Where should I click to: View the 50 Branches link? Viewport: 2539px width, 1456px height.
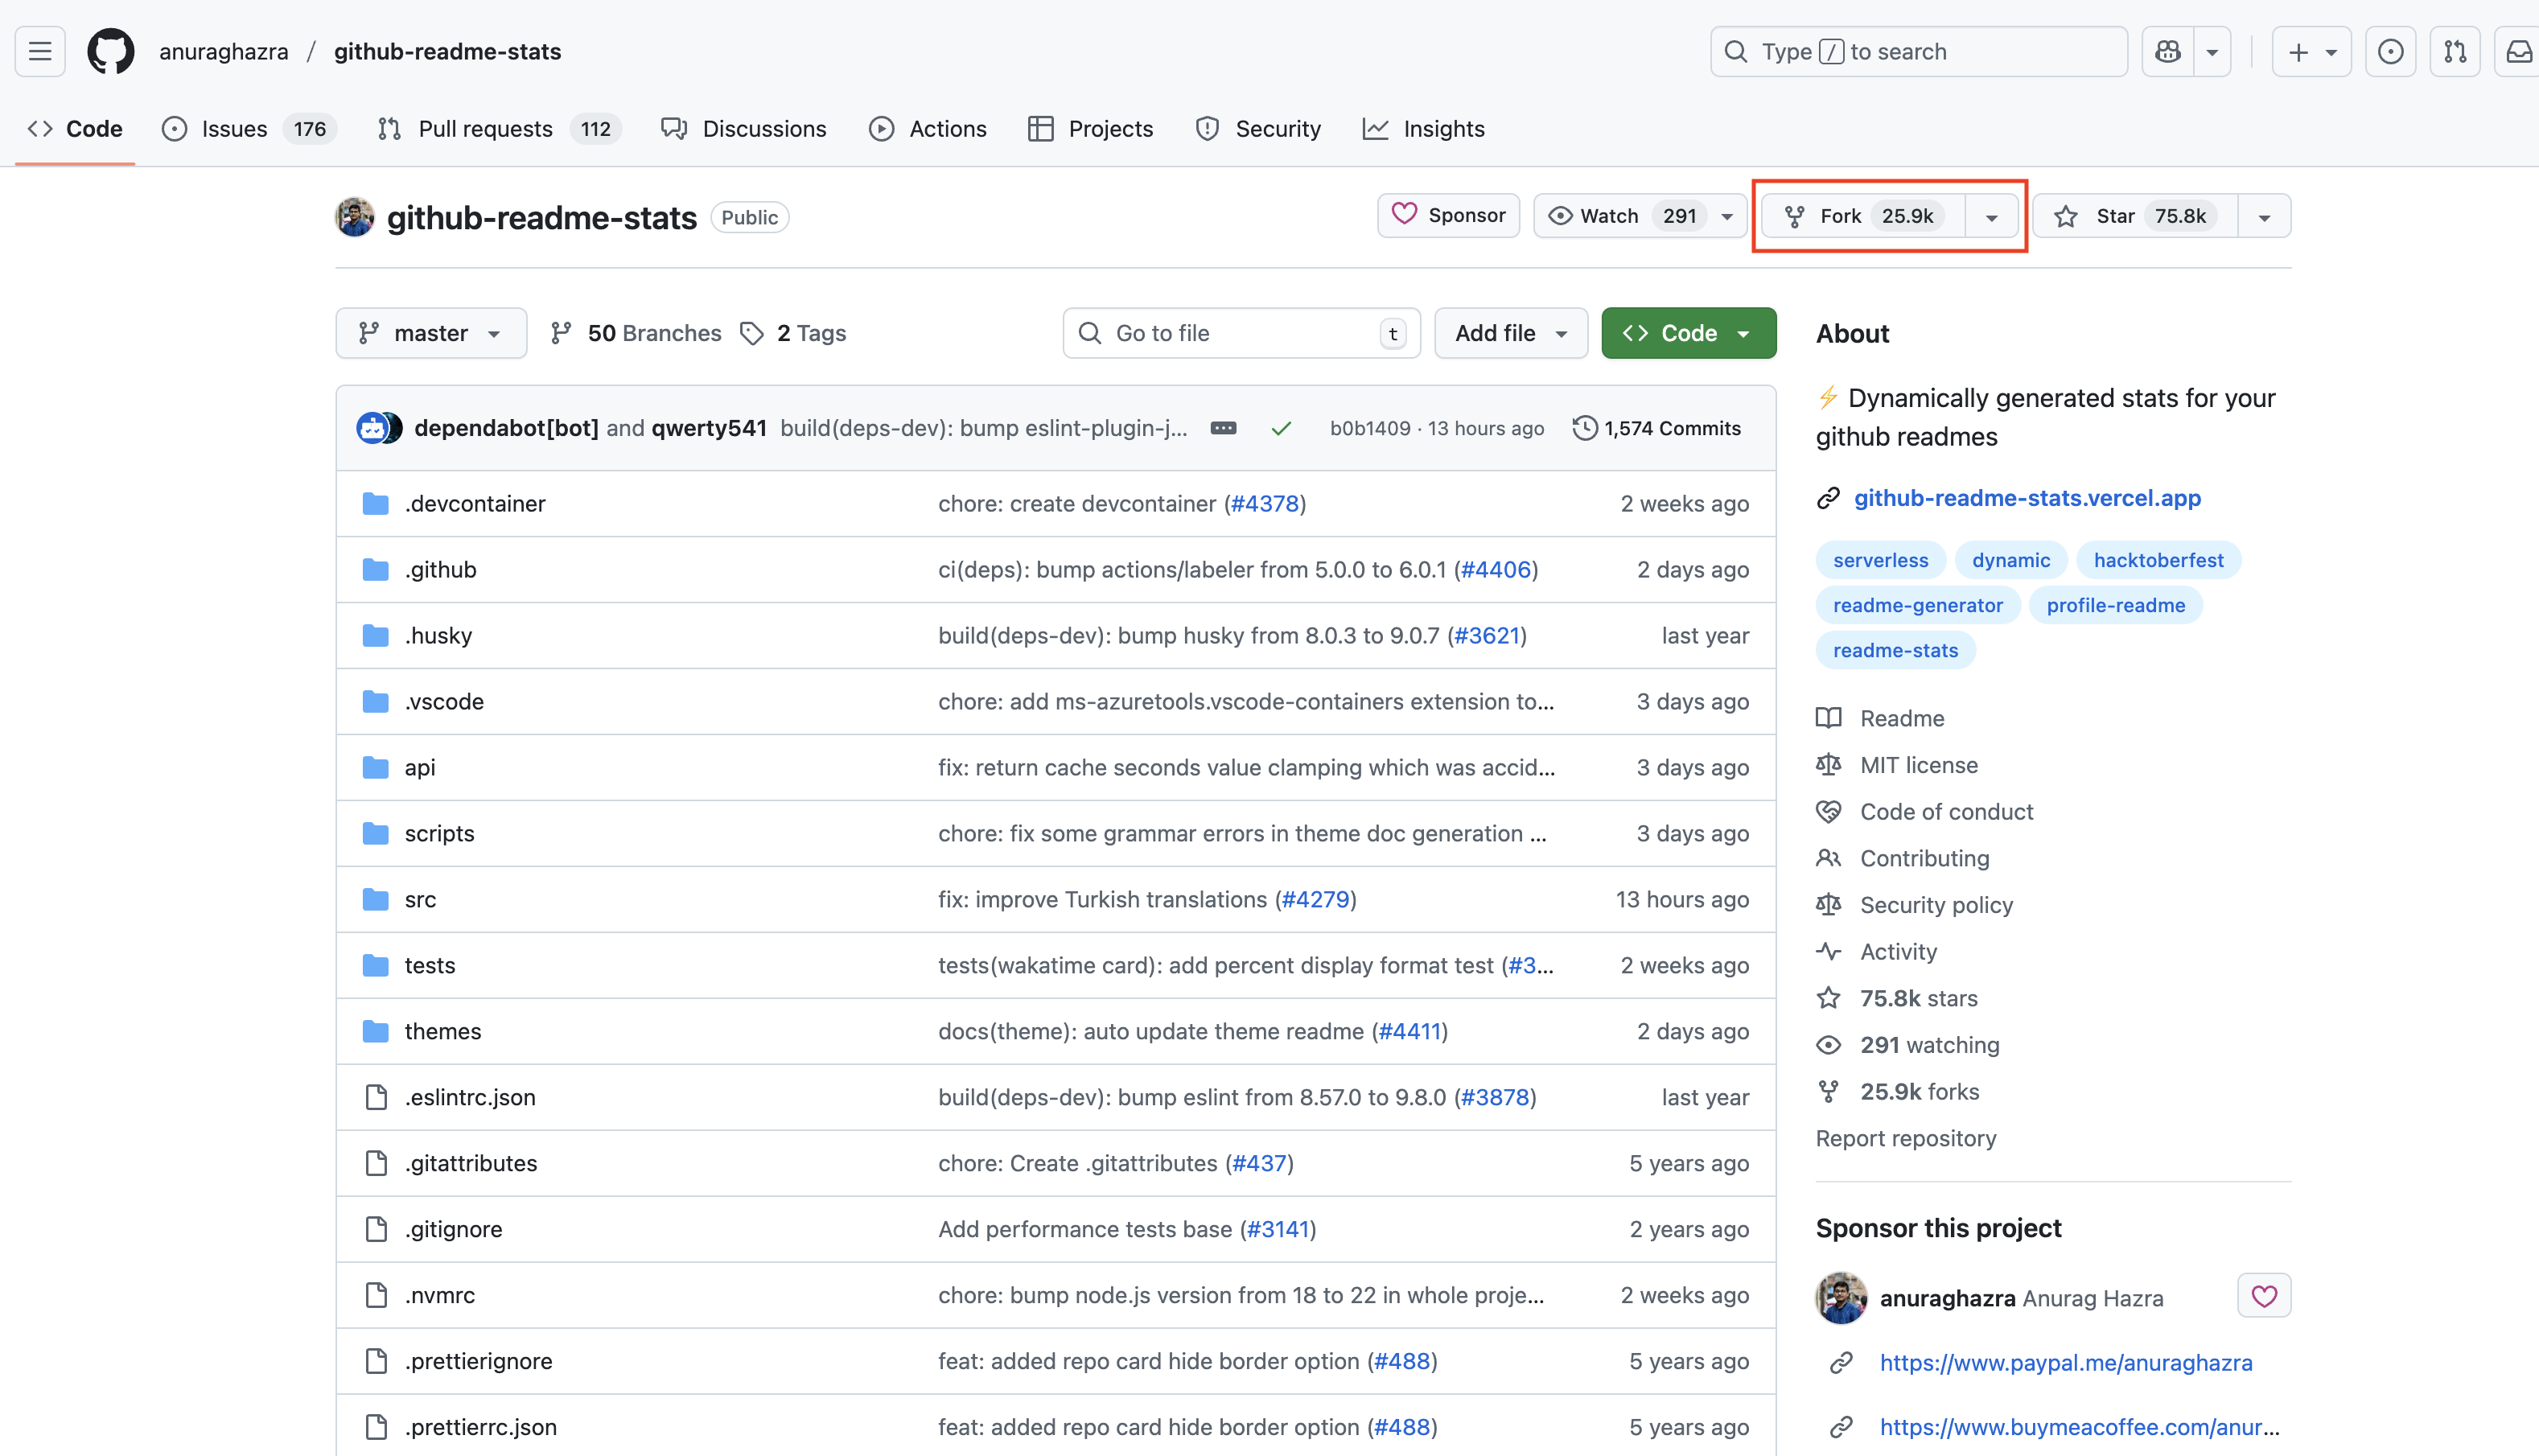pyautogui.click(x=636, y=333)
